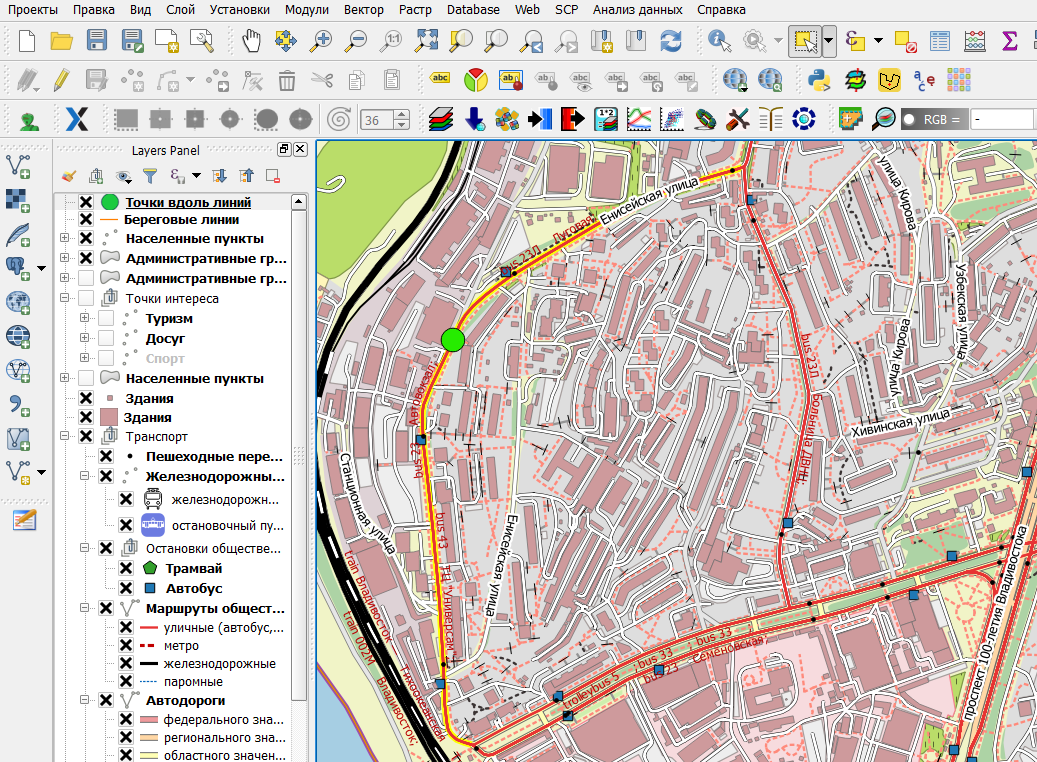
Task: Select the Identify Features tool
Action: (x=719, y=41)
